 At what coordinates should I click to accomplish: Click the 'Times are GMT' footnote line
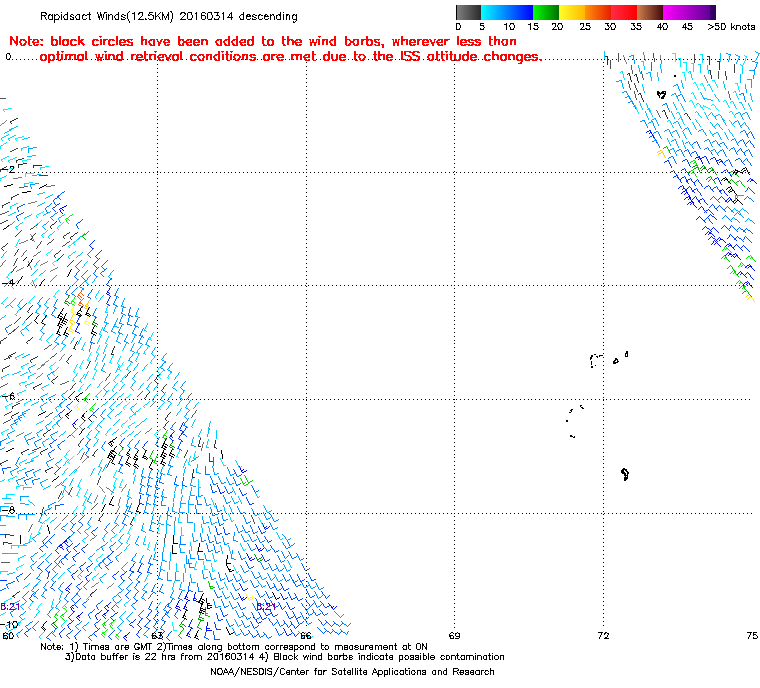(234, 647)
